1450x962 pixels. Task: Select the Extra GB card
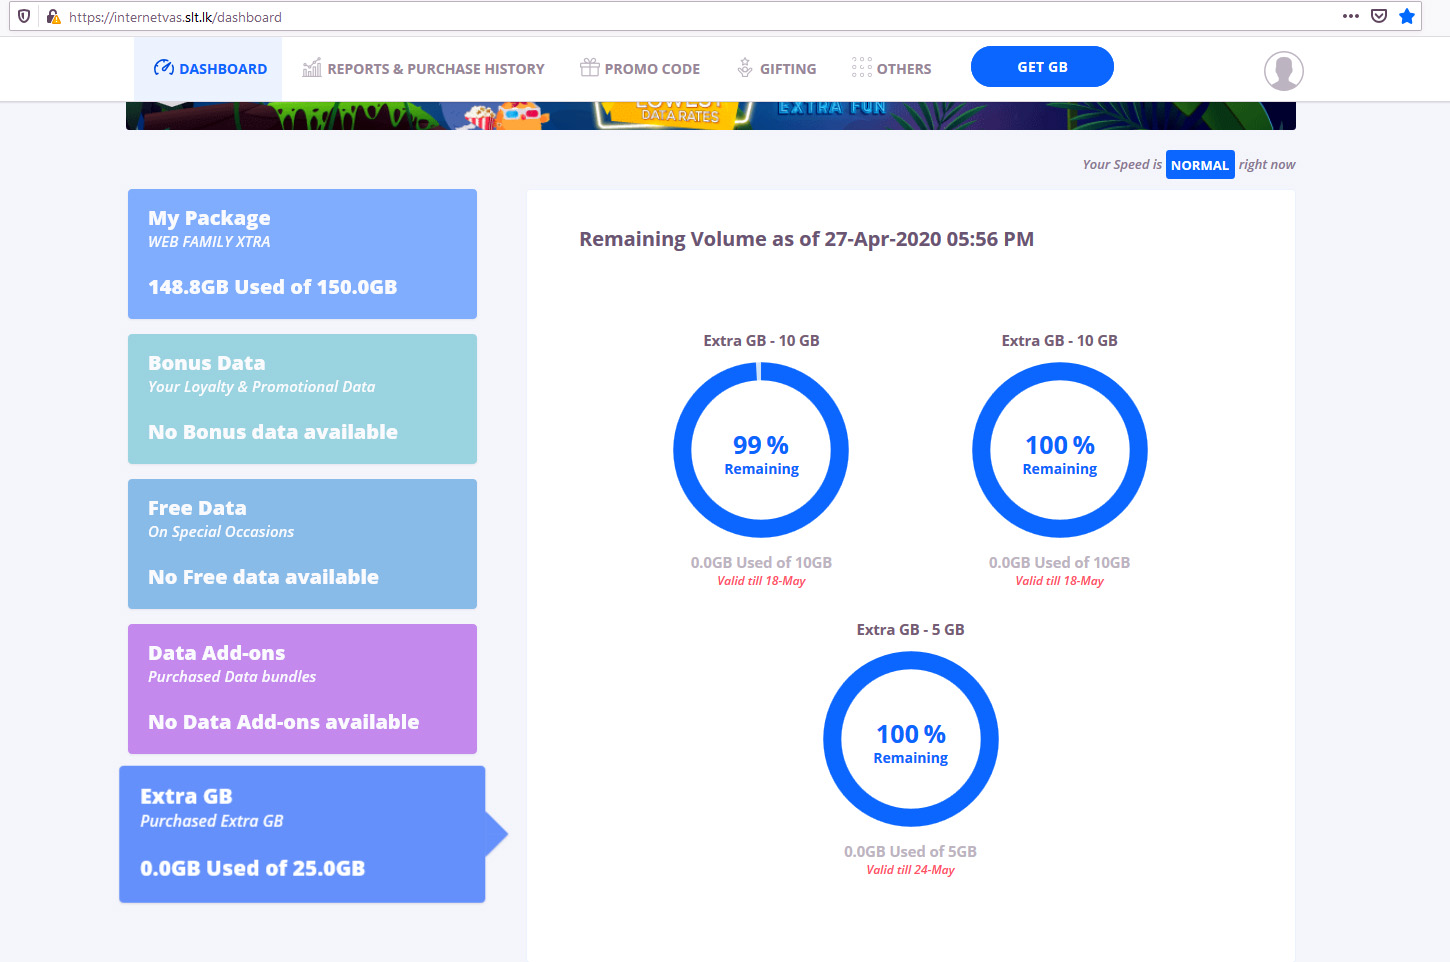[x=302, y=834]
